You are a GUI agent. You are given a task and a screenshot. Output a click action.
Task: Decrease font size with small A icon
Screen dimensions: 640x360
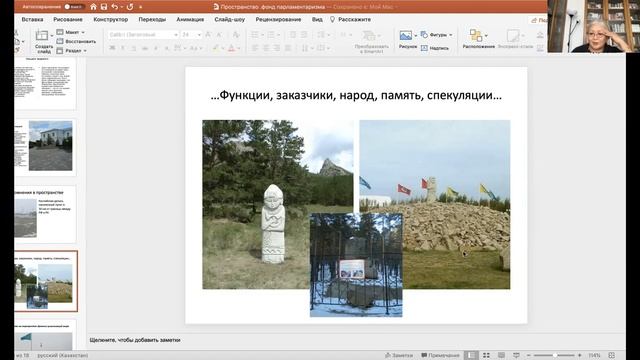click(x=219, y=35)
